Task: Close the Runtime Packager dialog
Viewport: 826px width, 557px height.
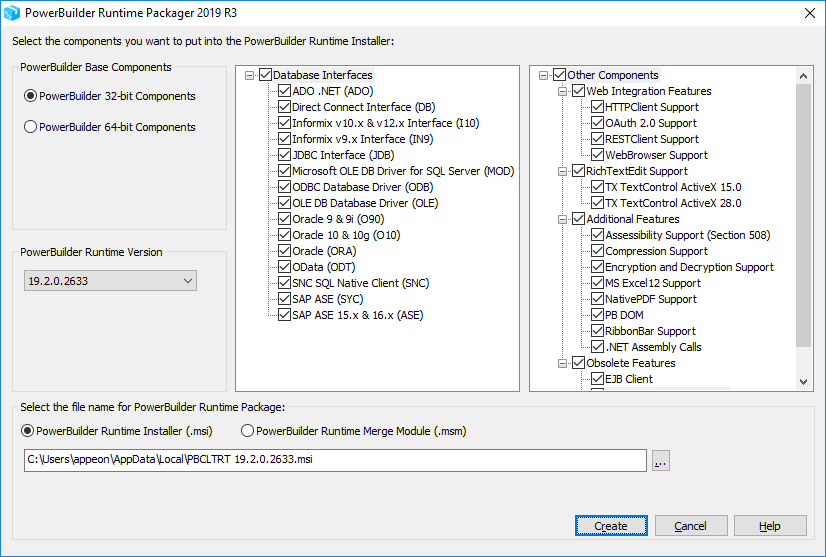Action: [x=808, y=13]
